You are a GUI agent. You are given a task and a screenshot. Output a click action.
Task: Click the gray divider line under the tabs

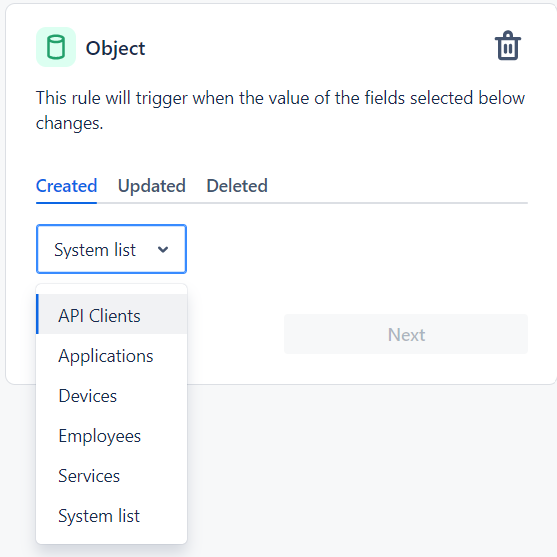pos(313,203)
